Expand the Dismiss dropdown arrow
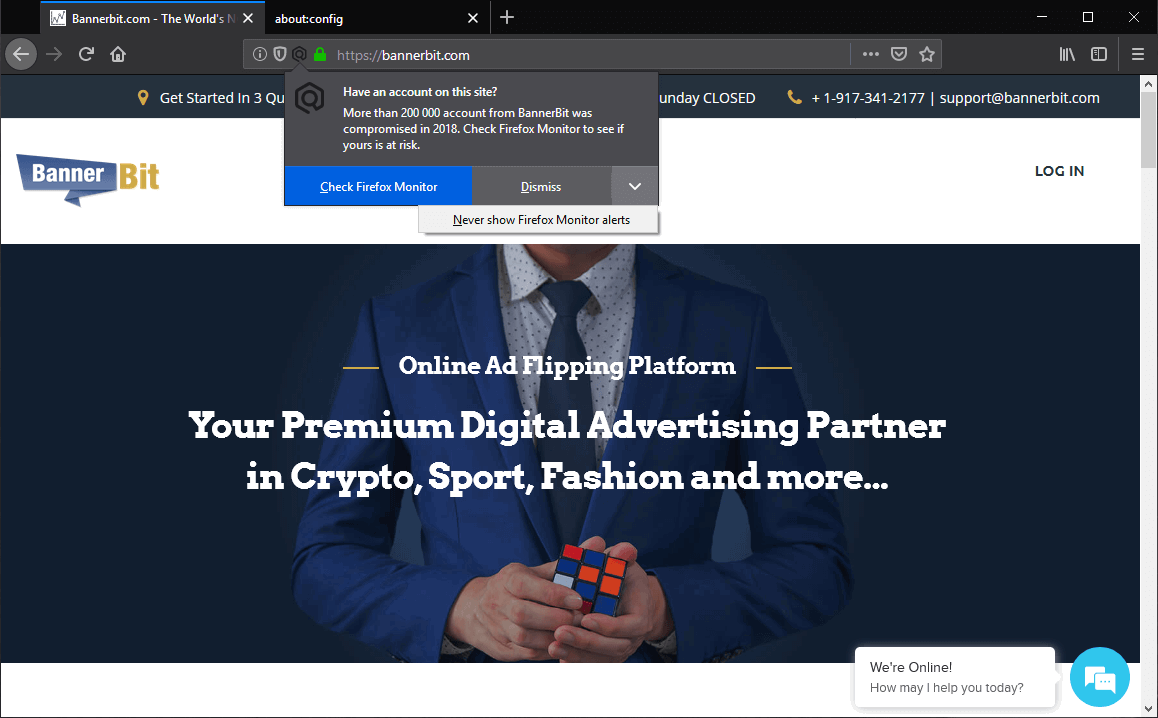This screenshot has width=1158, height=718. click(x=635, y=186)
